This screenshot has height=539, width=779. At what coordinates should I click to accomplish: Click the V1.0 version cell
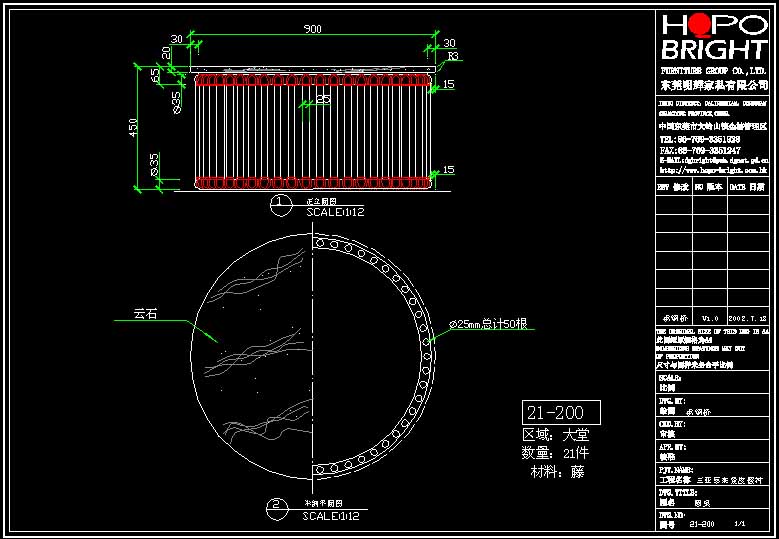point(710,318)
